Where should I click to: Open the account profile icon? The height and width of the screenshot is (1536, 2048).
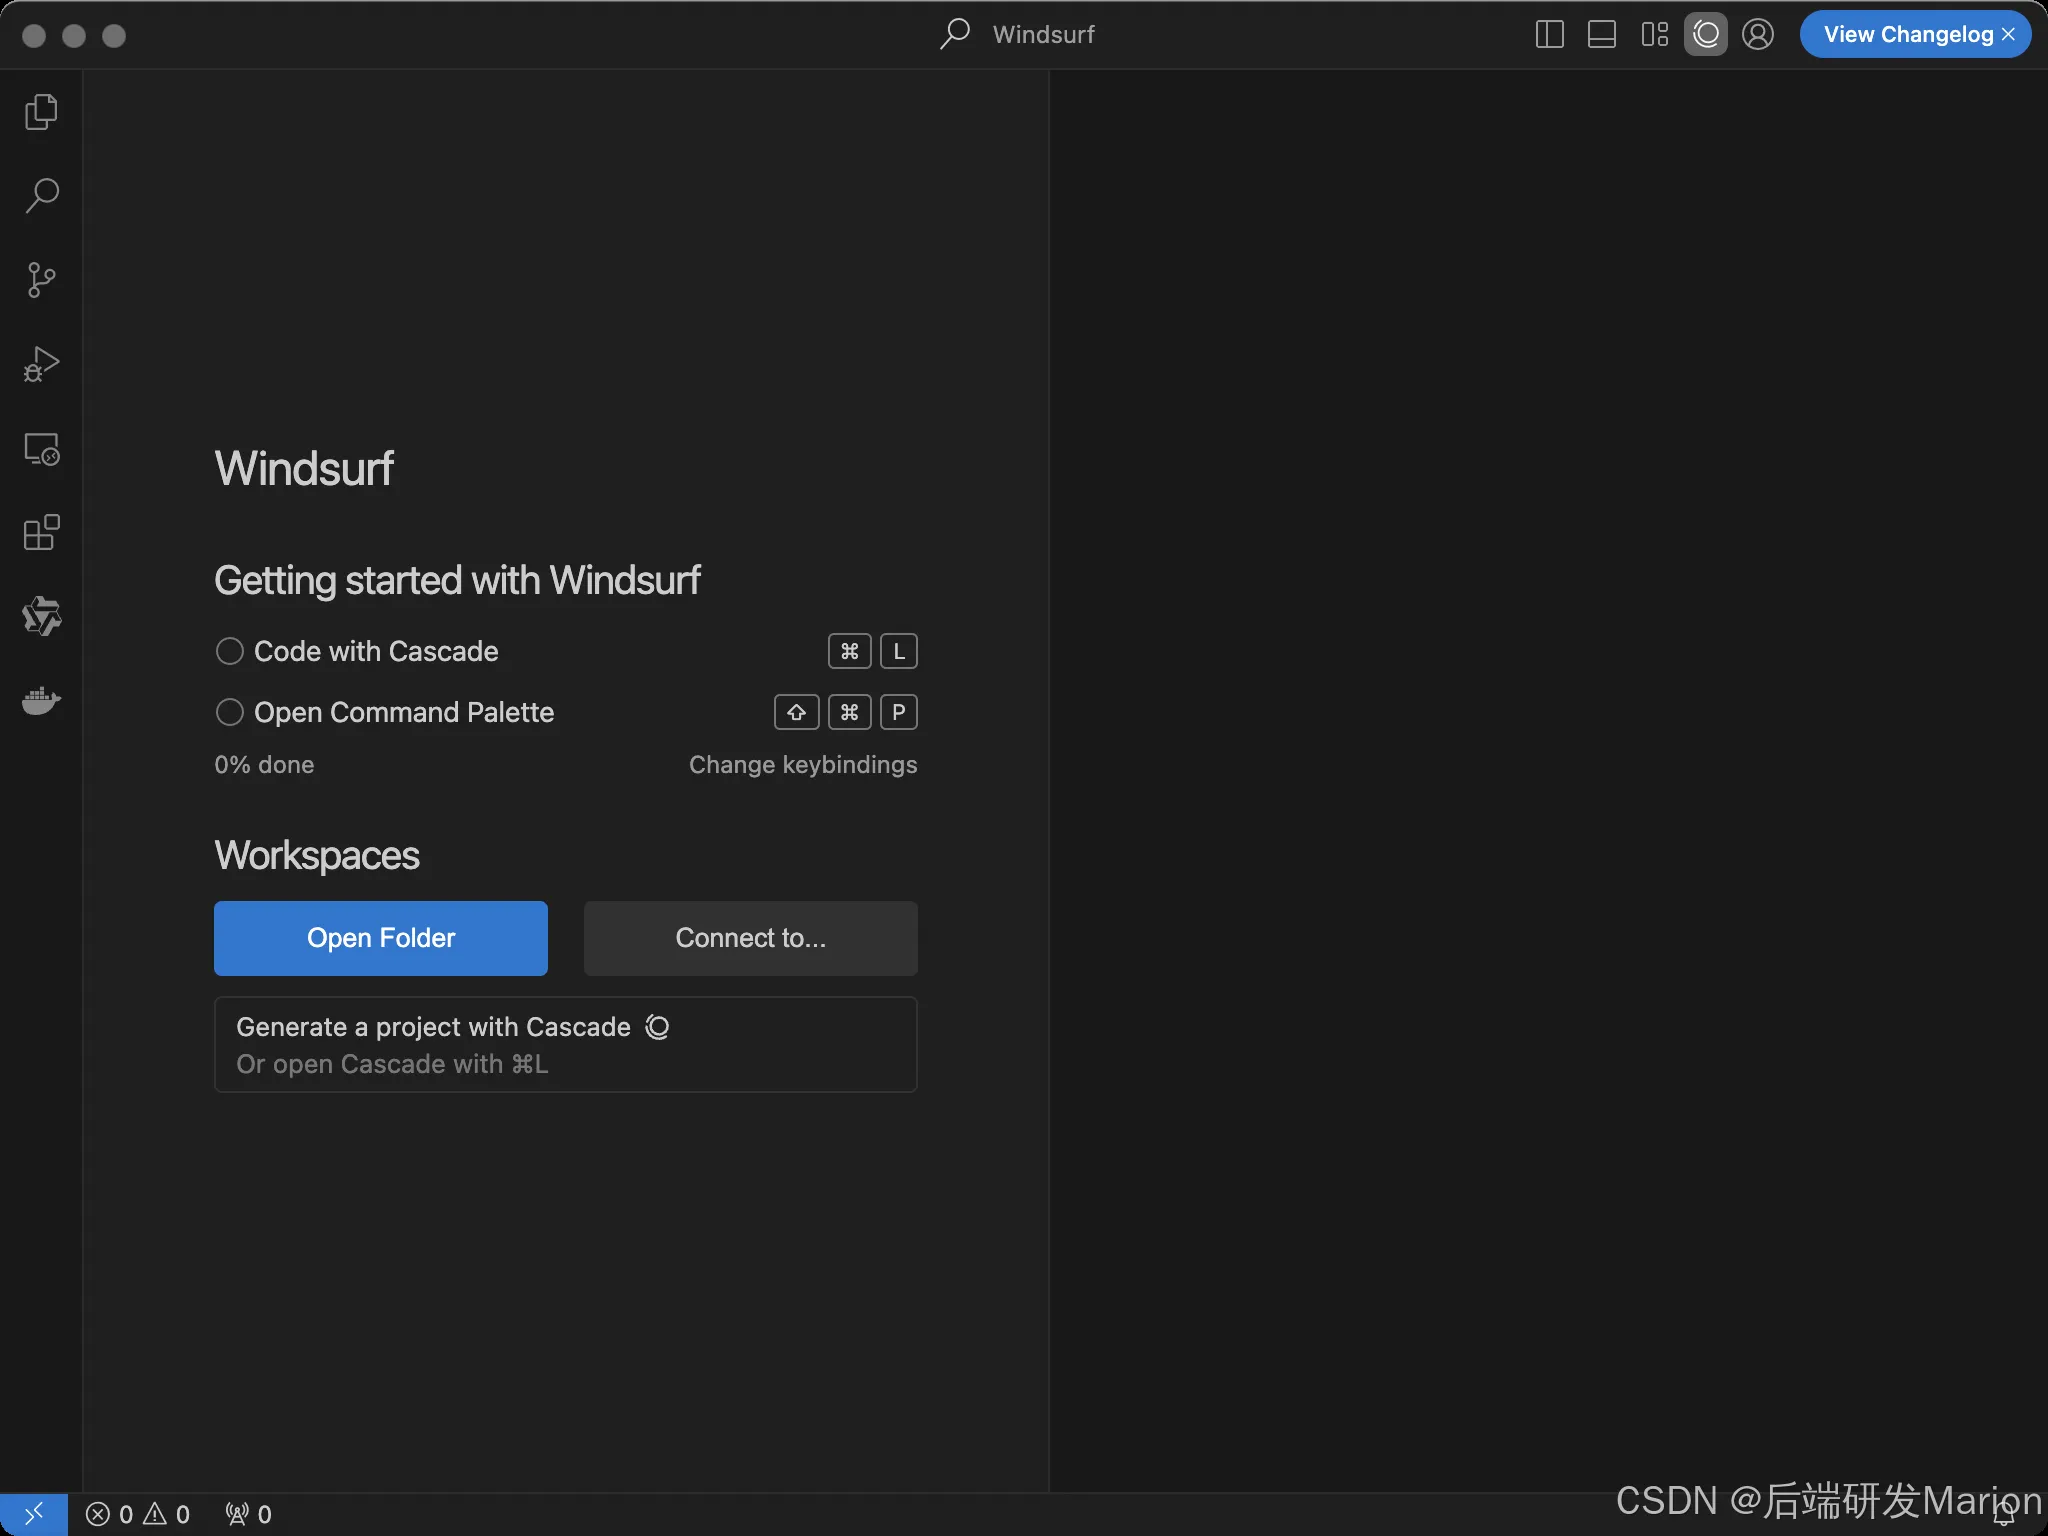point(1758,34)
